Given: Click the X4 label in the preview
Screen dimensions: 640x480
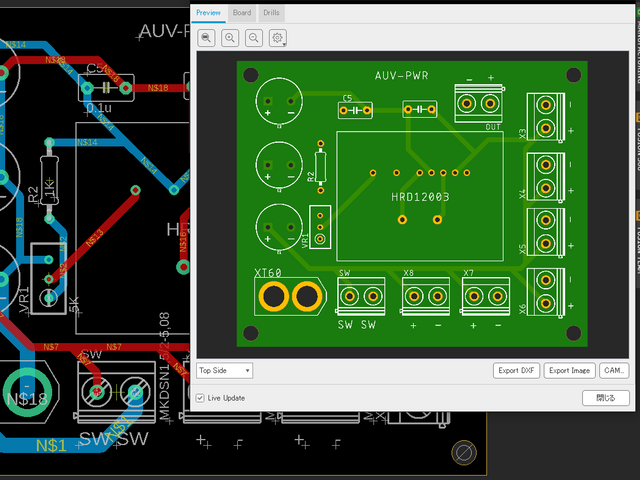Looking at the screenshot, I should coord(522,194).
